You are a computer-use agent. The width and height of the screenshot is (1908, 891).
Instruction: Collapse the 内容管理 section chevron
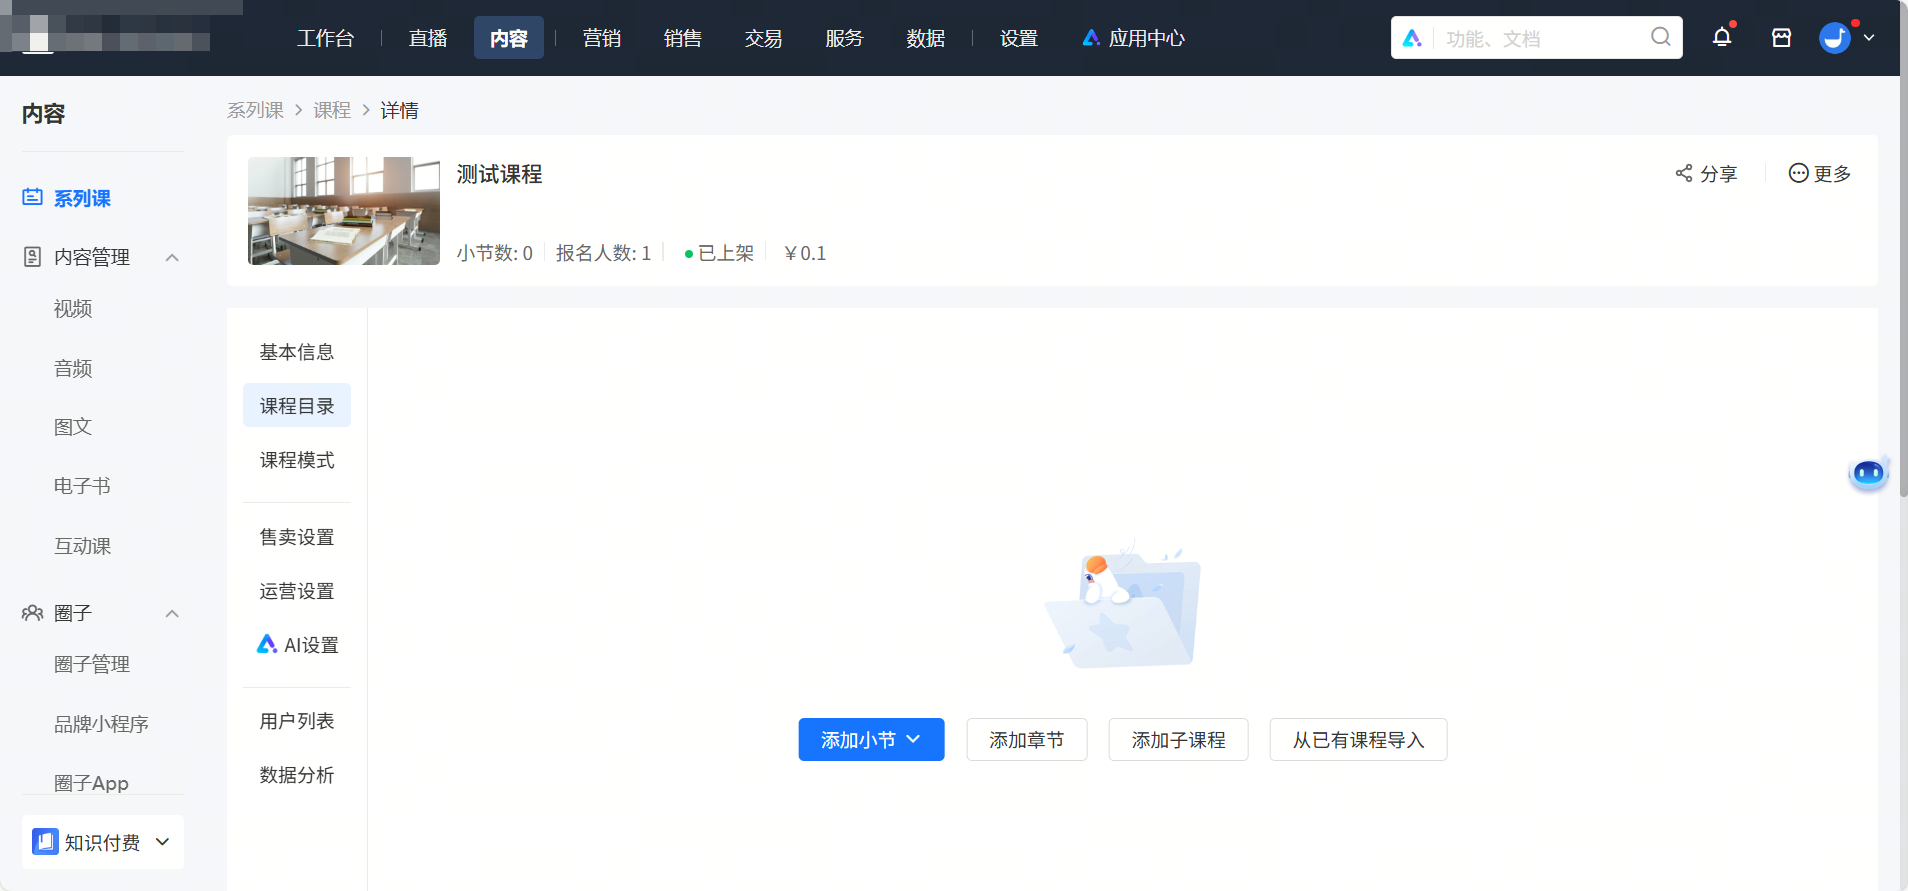(172, 257)
